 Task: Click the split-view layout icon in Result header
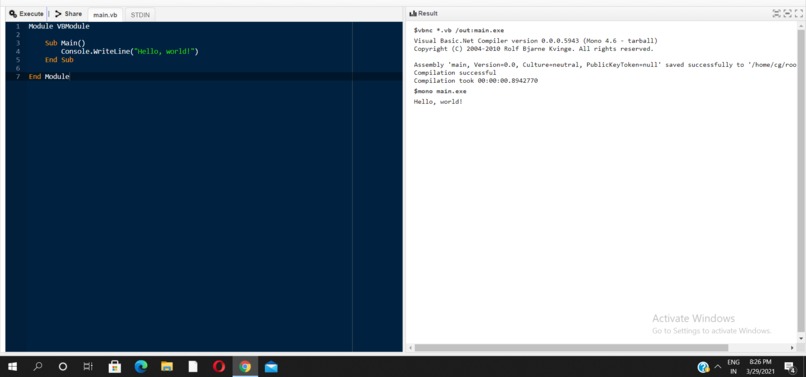[x=777, y=14]
